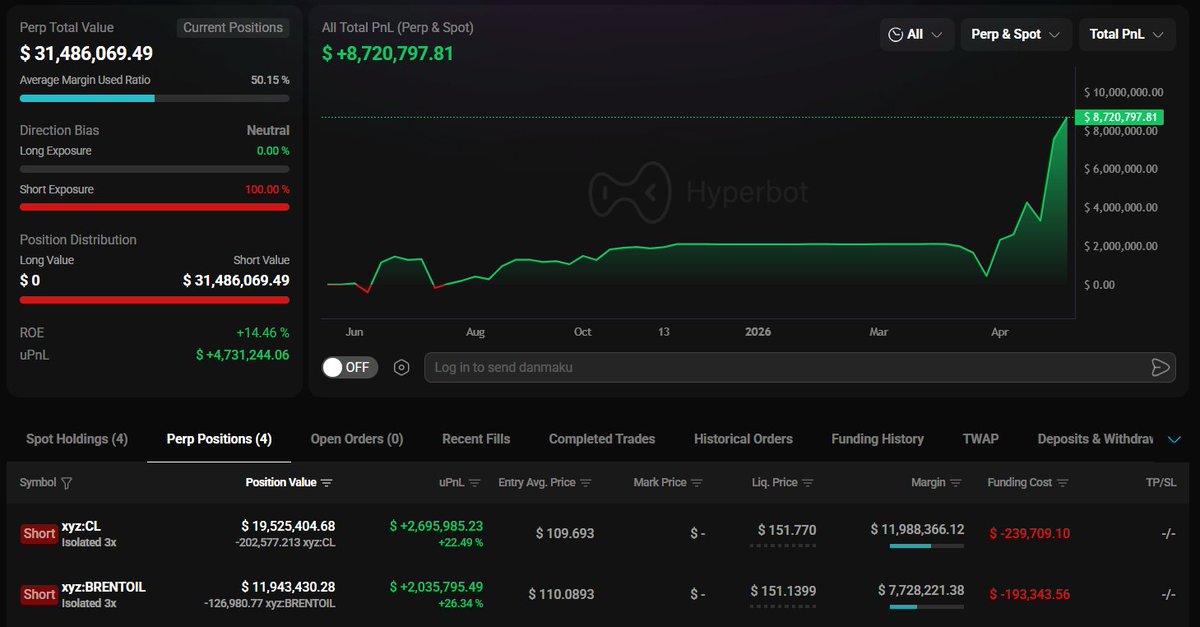This screenshot has height=627, width=1200.
Task: Open the Perp & Spot dropdown
Action: [1015, 34]
